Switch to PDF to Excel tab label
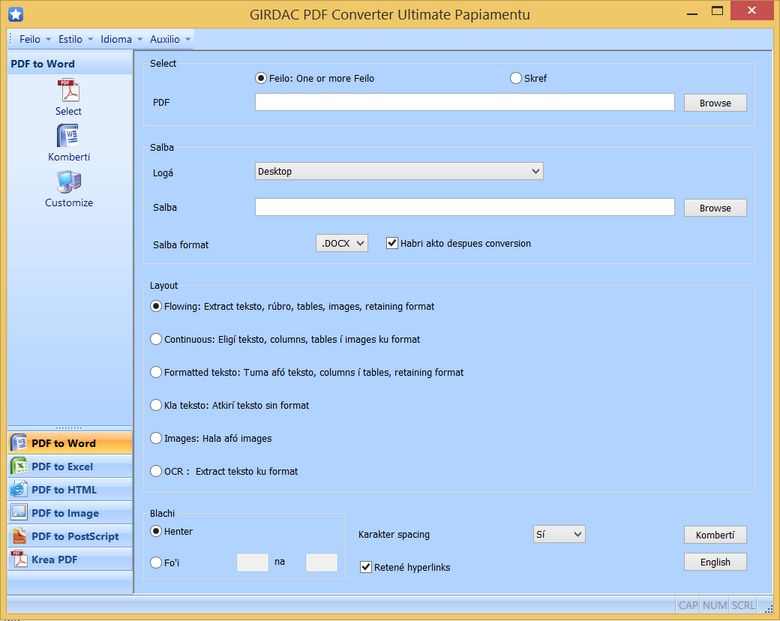The image size is (780, 621). coord(62,467)
